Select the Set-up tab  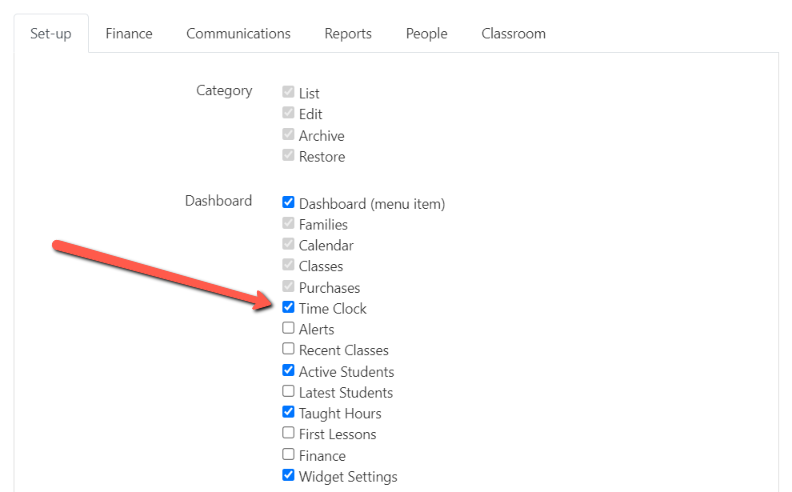51,34
